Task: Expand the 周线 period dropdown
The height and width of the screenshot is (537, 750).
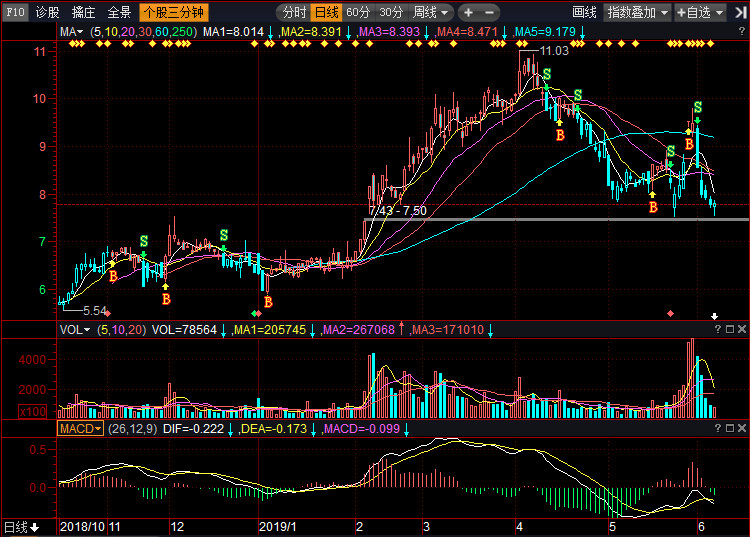Action: (x=431, y=13)
